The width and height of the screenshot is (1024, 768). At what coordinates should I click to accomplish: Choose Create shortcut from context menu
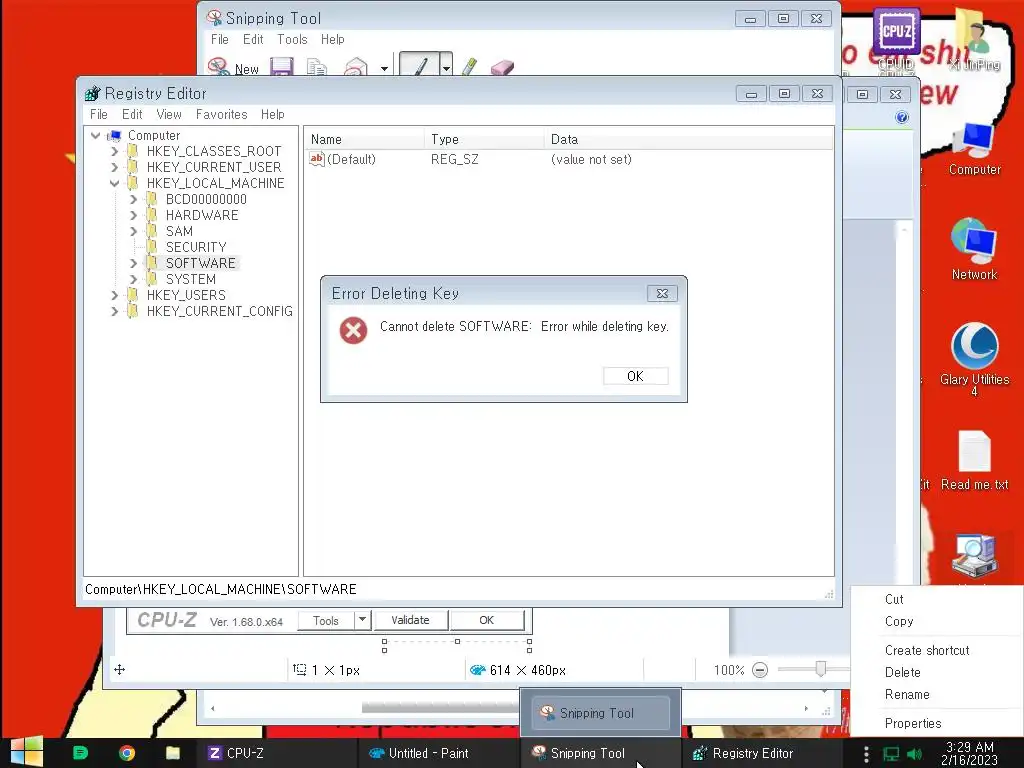tap(927, 650)
